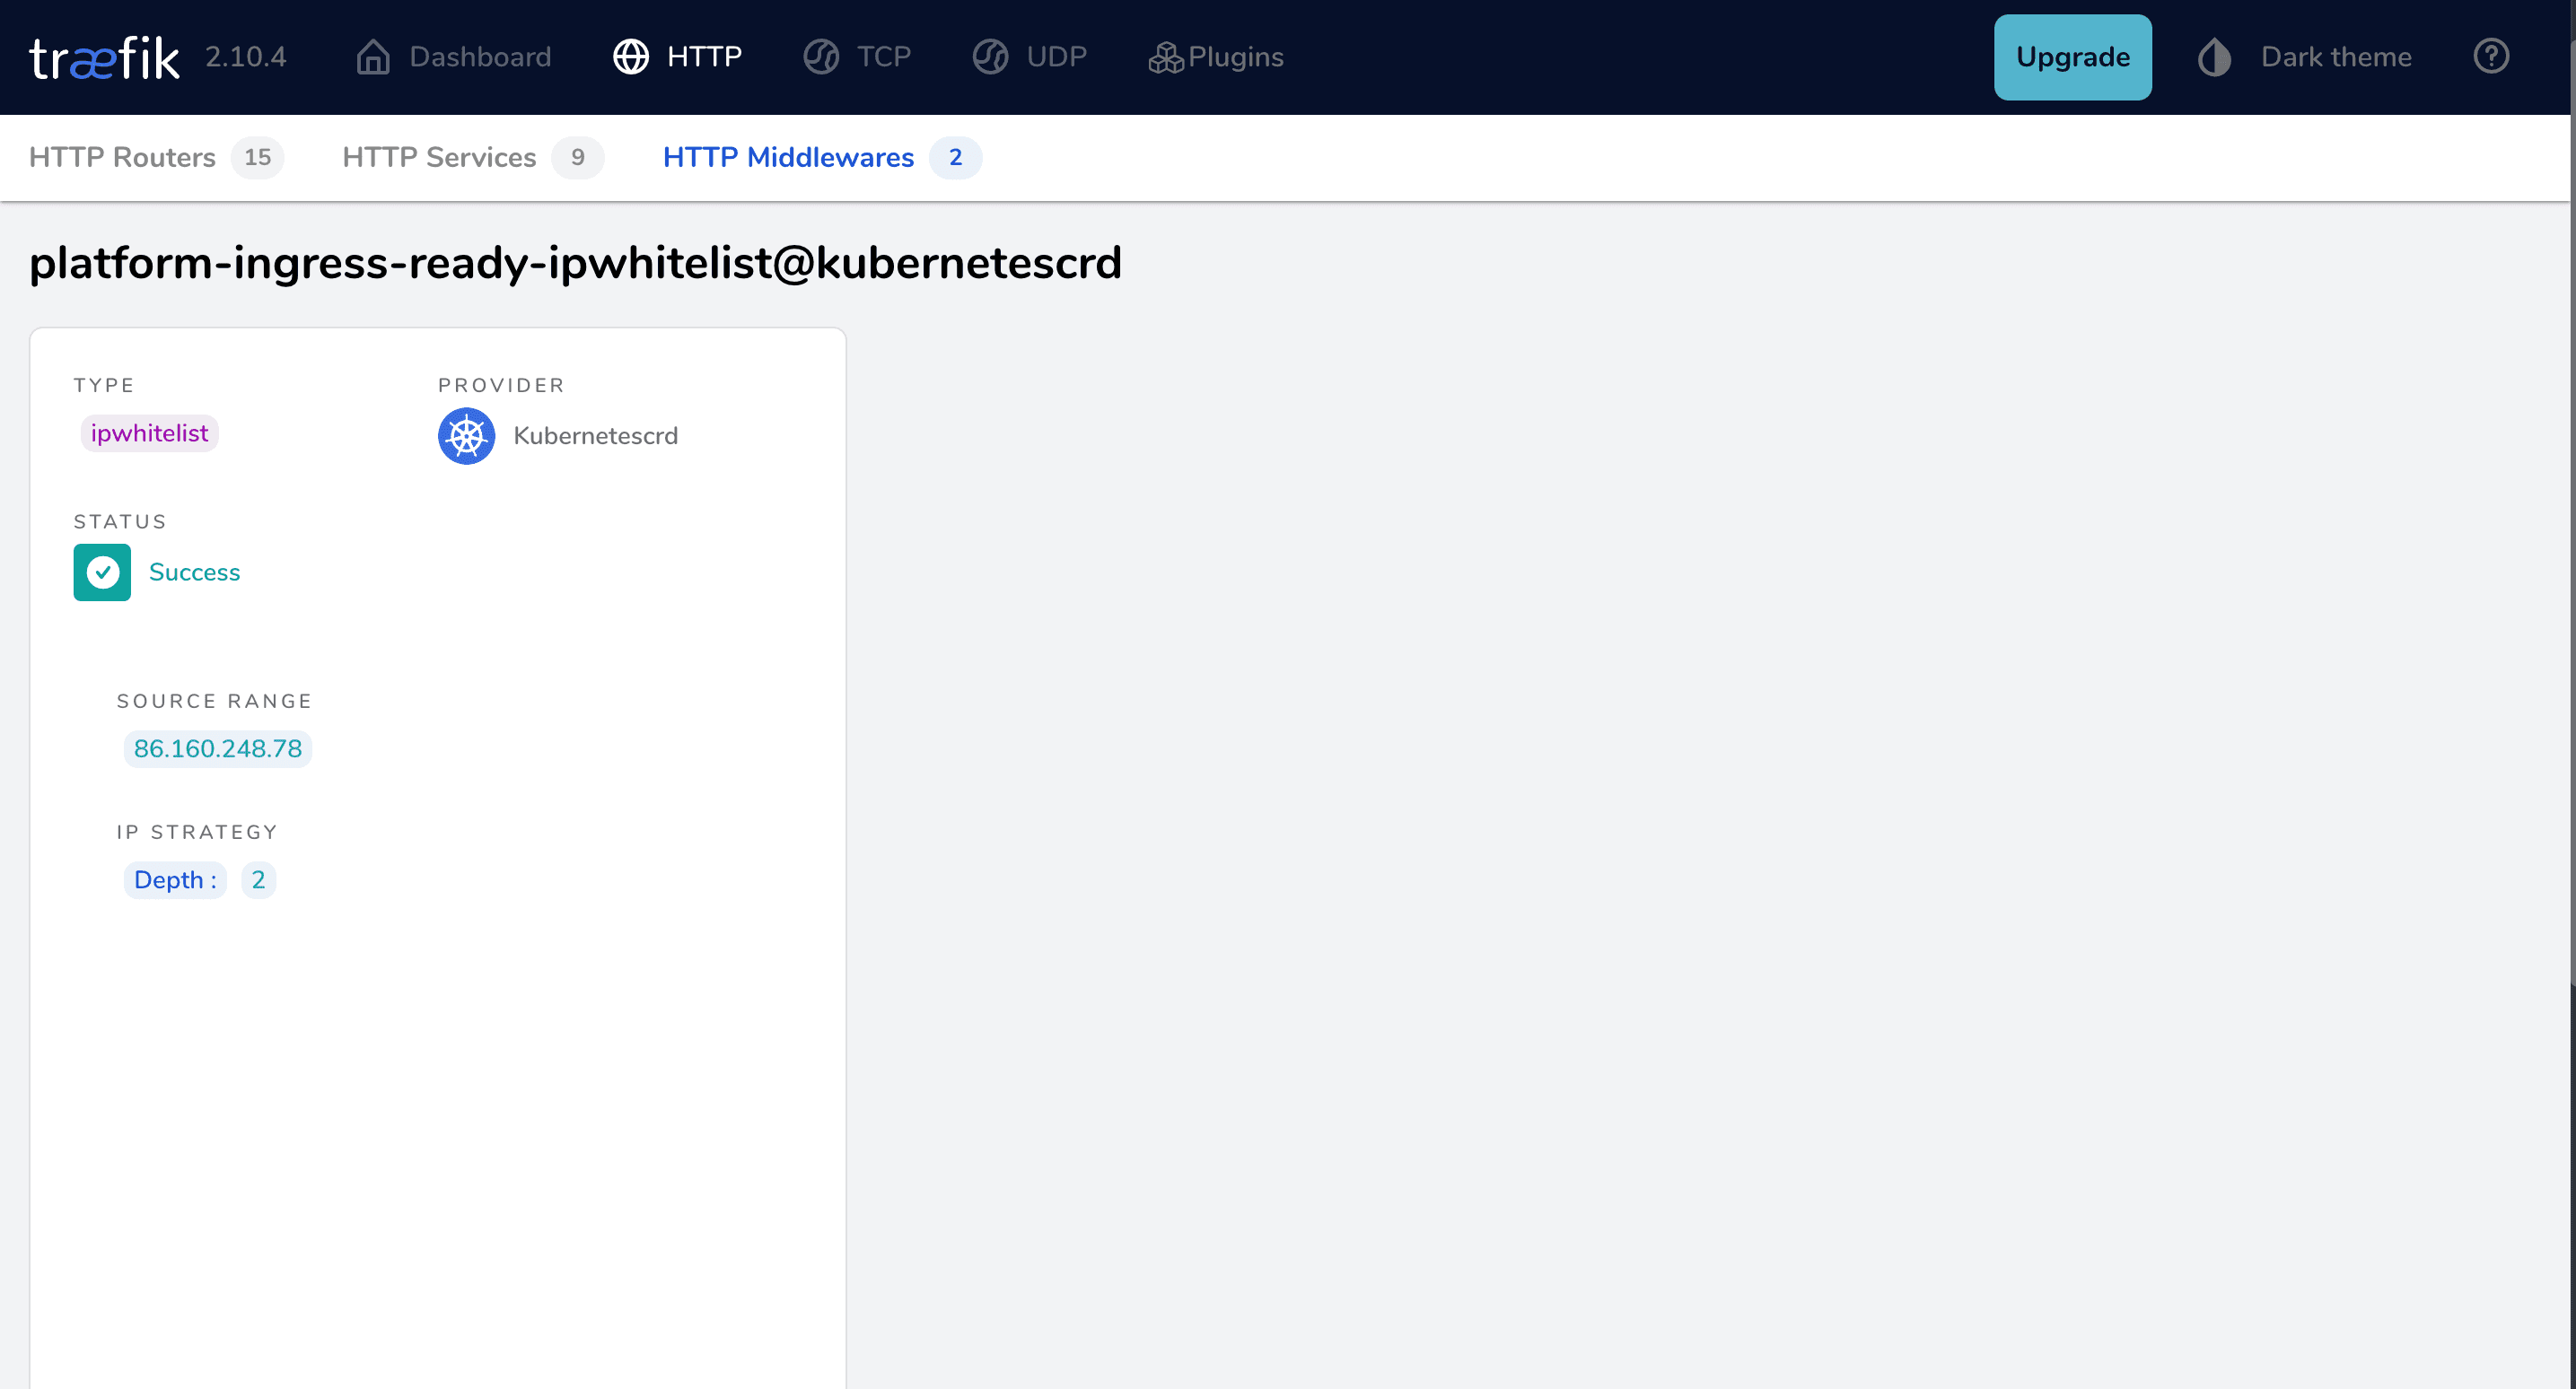Image resolution: width=2576 pixels, height=1389 pixels.
Task: Open the Dashboard home icon
Action: [372, 57]
